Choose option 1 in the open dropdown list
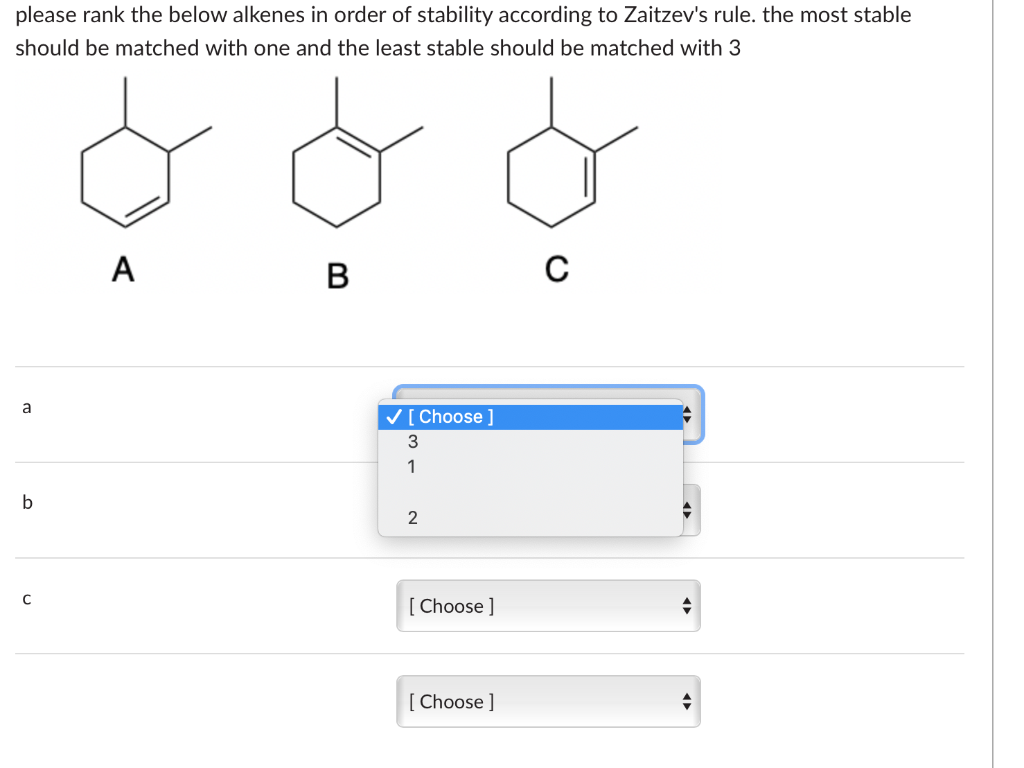Viewport: 1024px width, 768px height. click(x=530, y=467)
